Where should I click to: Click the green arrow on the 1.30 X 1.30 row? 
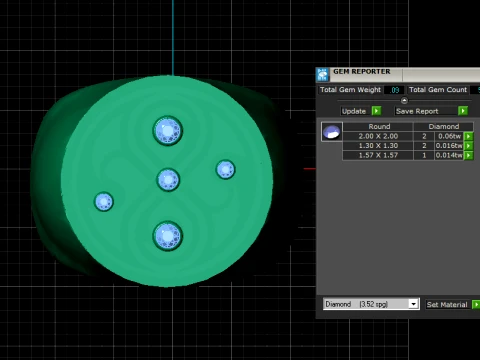coord(469,146)
